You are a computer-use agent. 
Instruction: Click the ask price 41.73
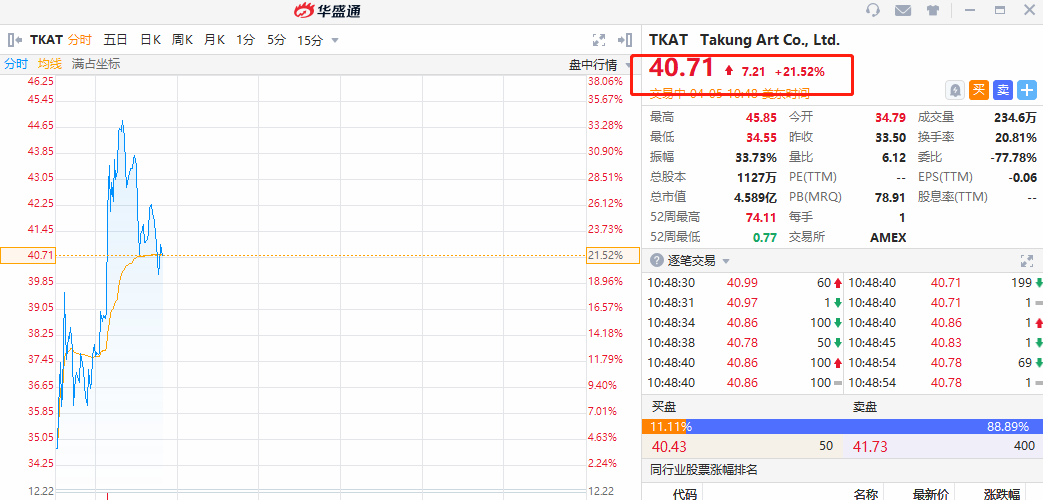pyautogui.click(x=870, y=447)
